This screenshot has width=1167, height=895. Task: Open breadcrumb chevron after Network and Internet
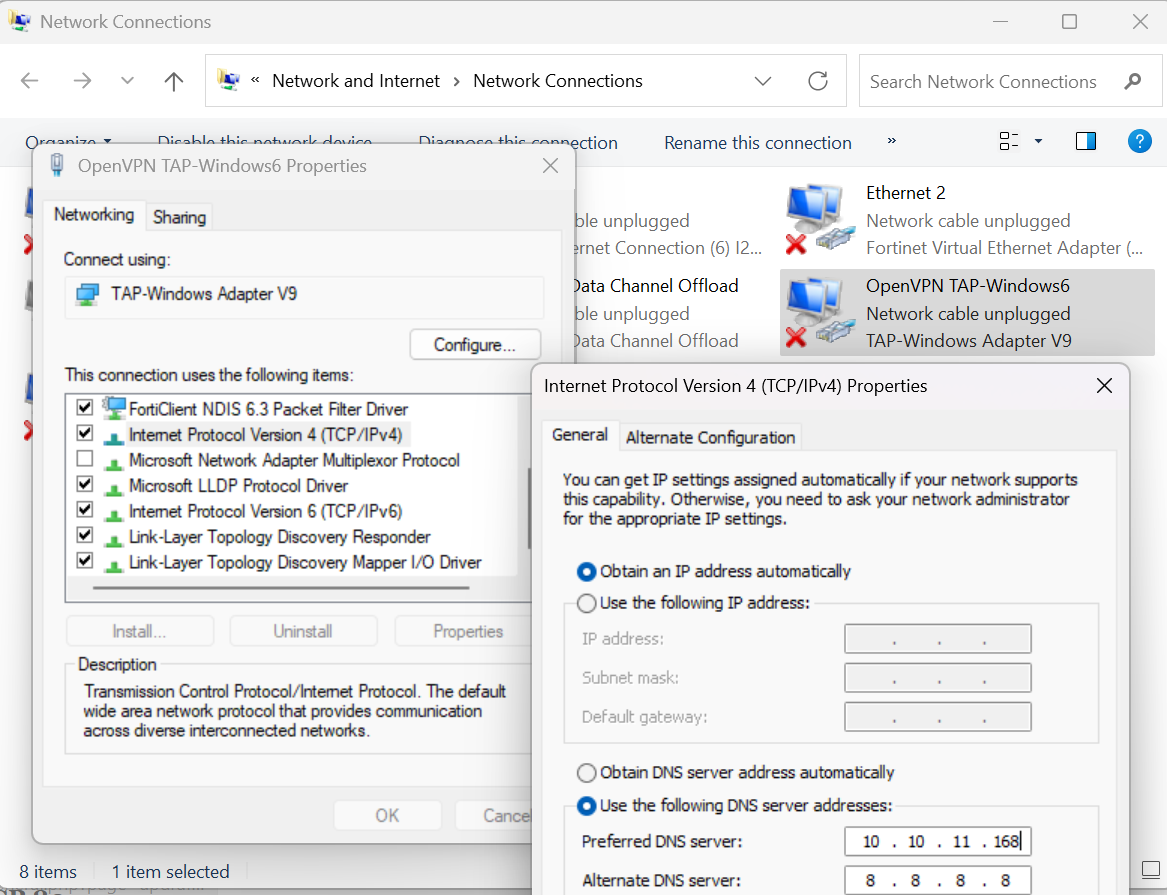457,81
